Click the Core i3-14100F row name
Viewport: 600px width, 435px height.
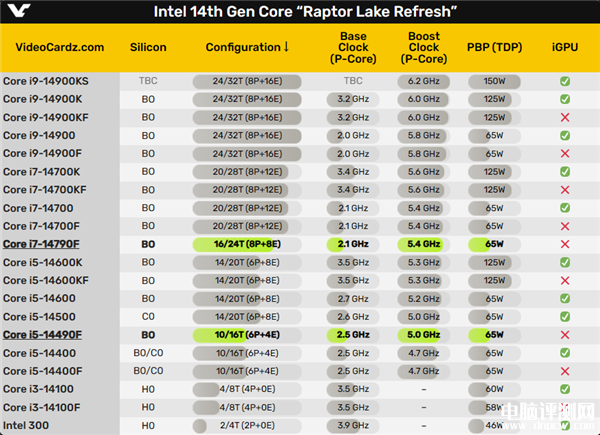tap(42, 407)
